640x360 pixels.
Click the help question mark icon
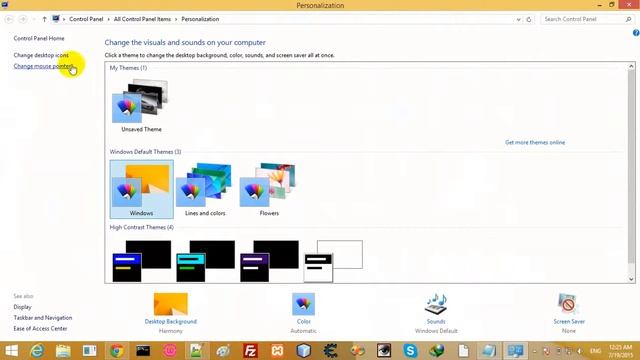pyautogui.click(x=636, y=33)
